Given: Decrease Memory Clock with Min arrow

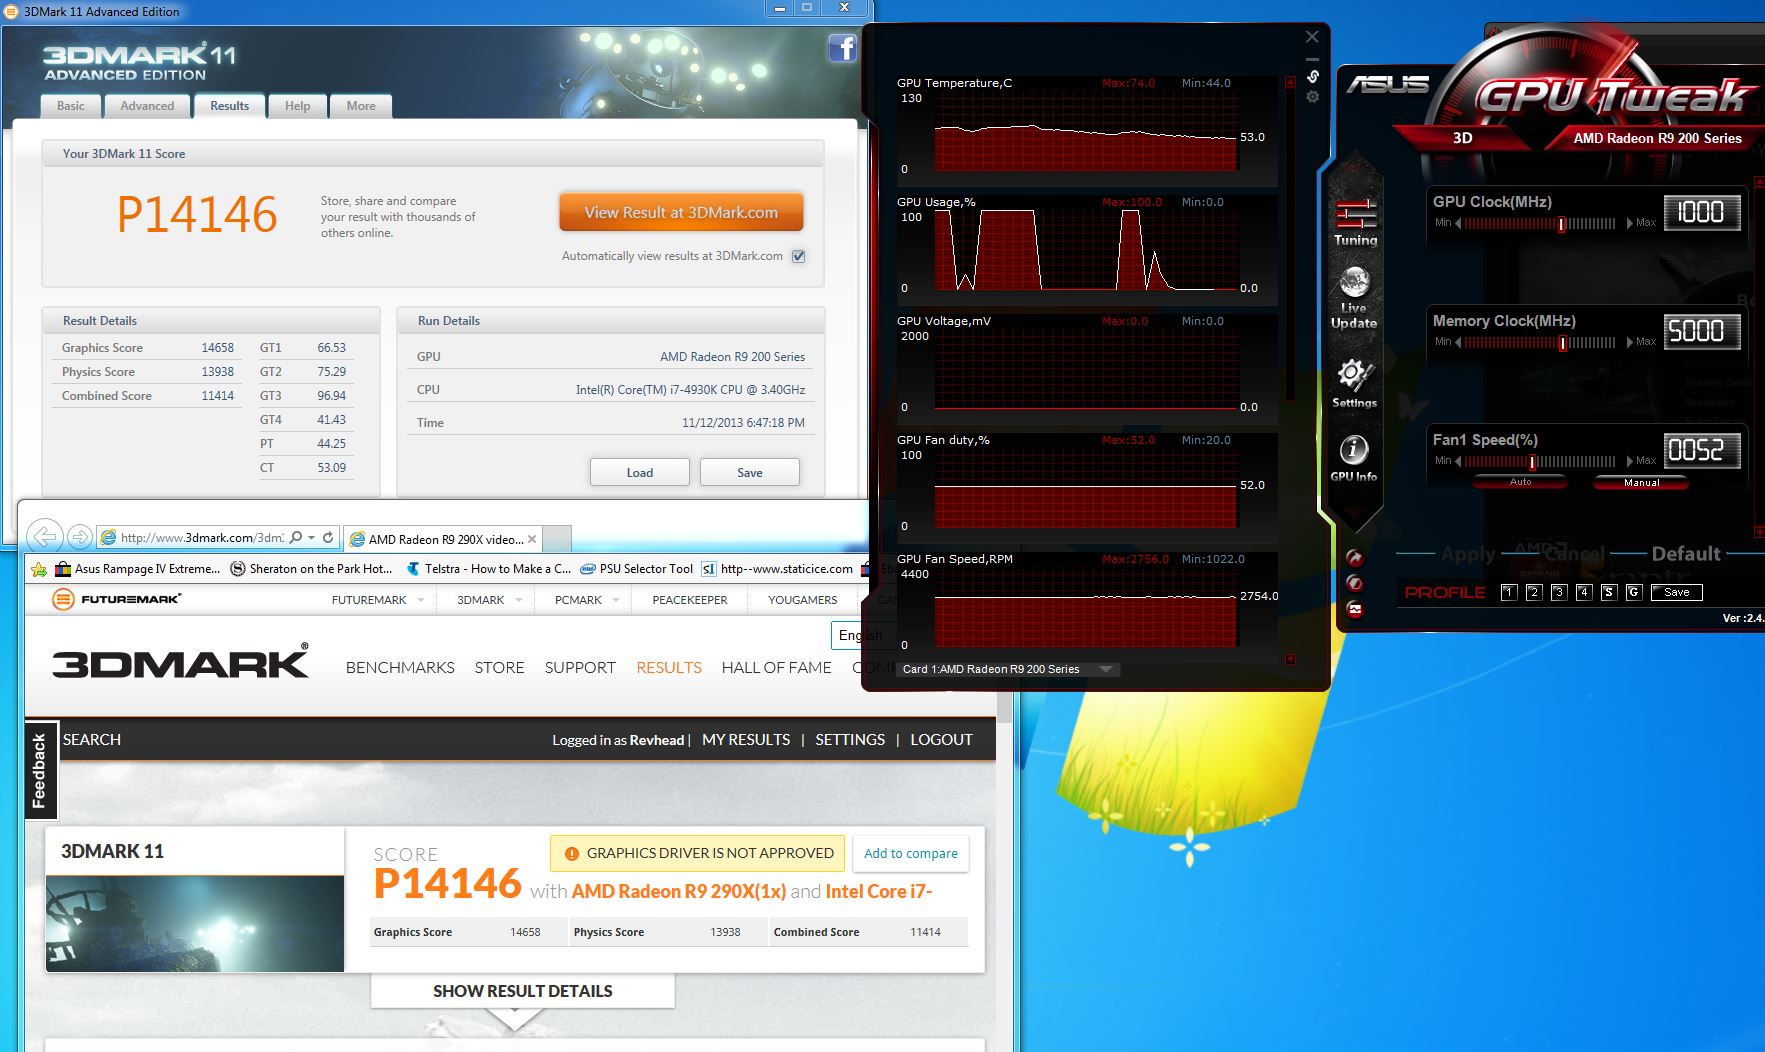Looking at the screenshot, I should (x=1457, y=342).
